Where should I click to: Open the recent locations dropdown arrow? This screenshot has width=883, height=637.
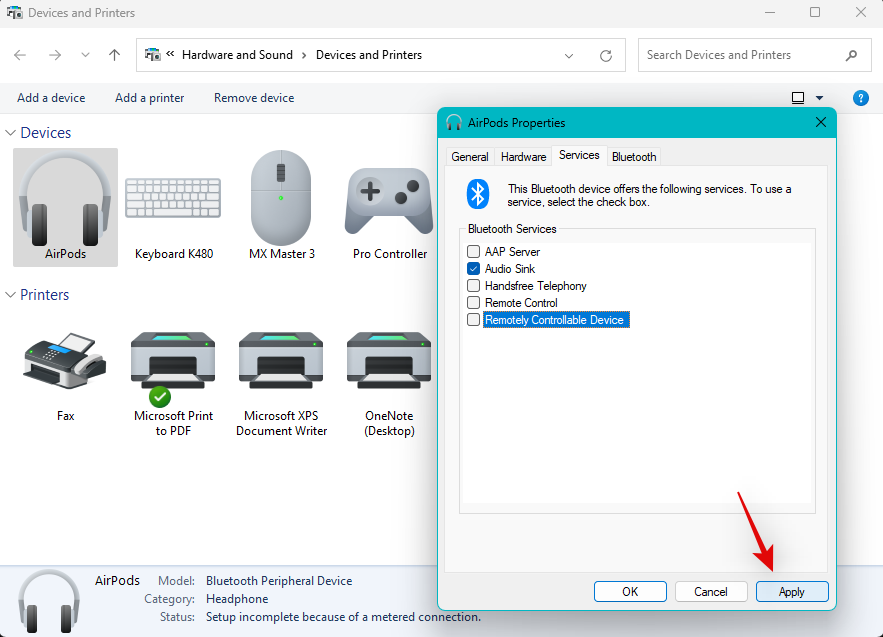coord(85,55)
